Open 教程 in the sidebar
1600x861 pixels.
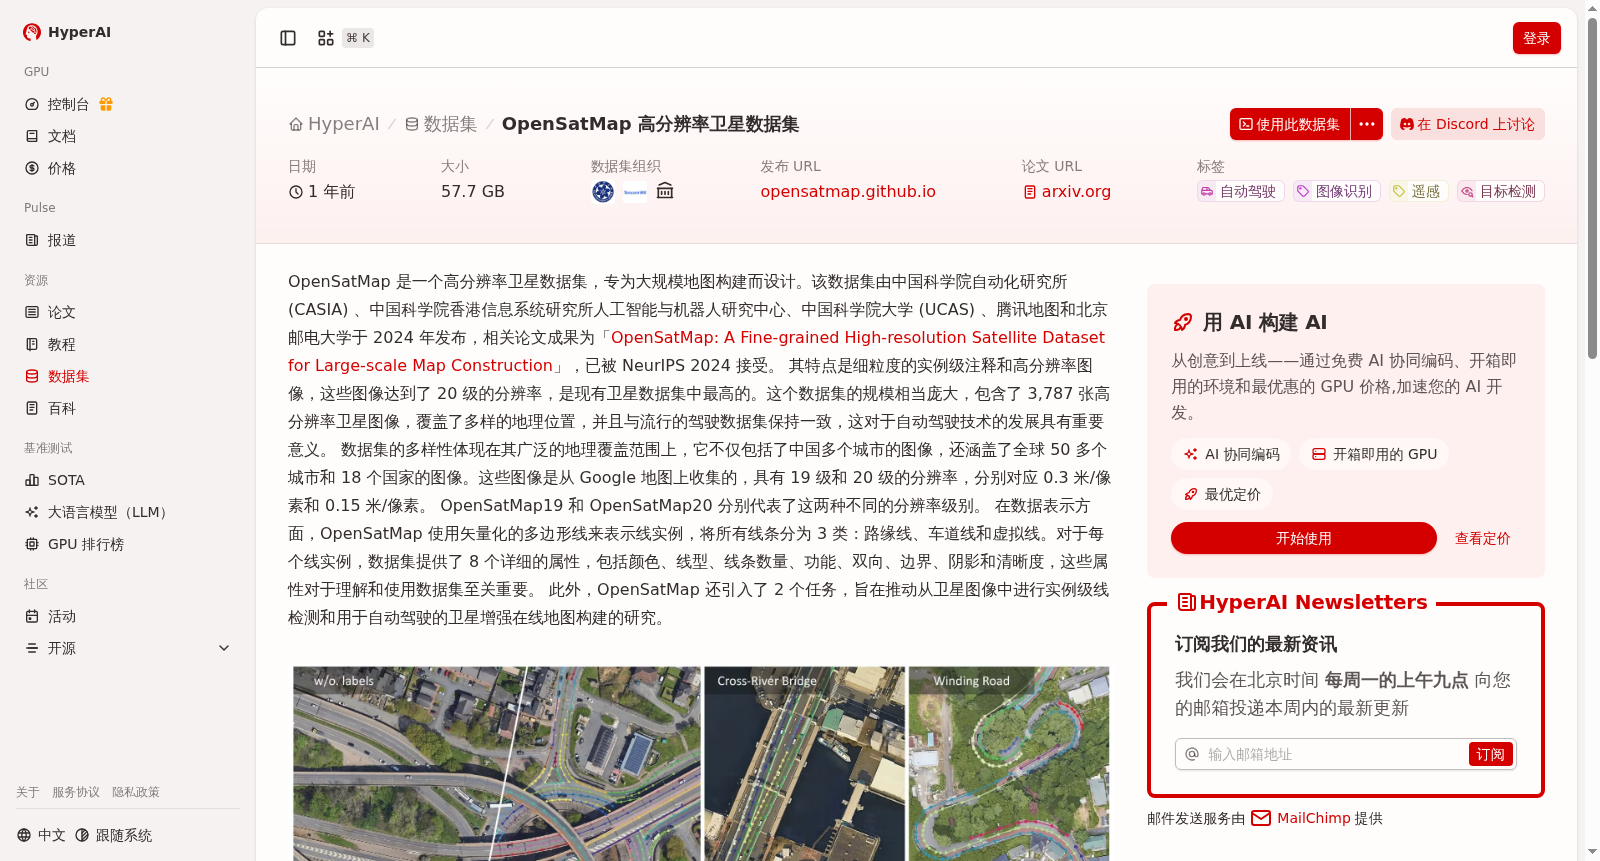pyautogui.click(x=50, y=344)
